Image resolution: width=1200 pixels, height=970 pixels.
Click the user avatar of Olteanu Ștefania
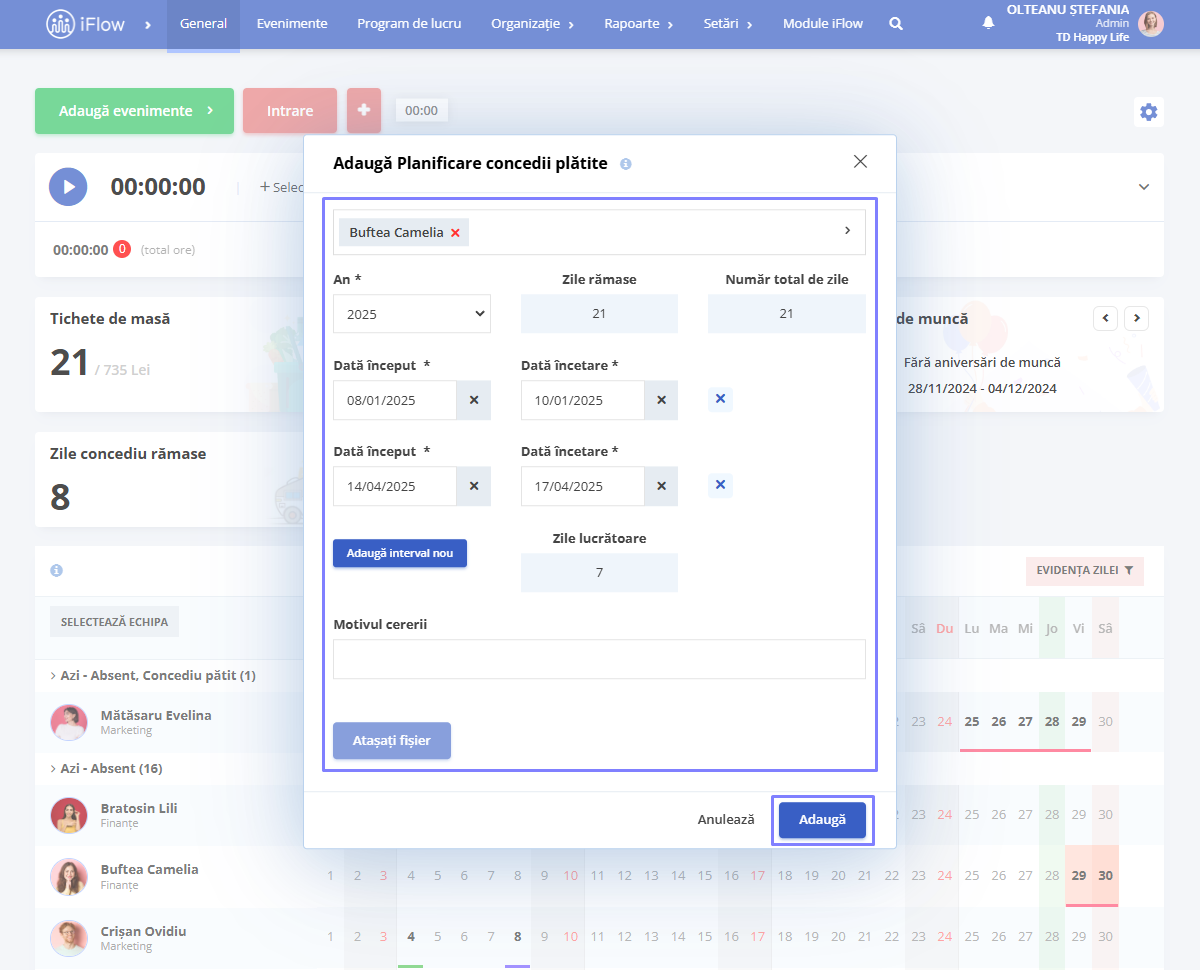(1151, 24)
